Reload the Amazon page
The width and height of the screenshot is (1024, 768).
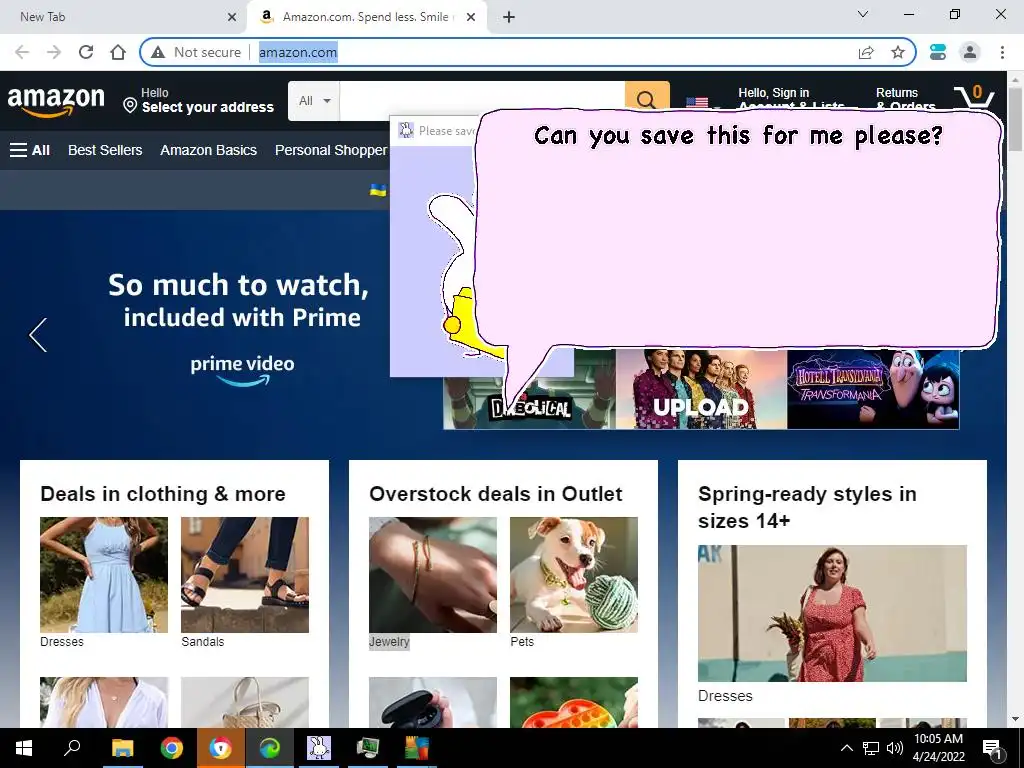86,52
